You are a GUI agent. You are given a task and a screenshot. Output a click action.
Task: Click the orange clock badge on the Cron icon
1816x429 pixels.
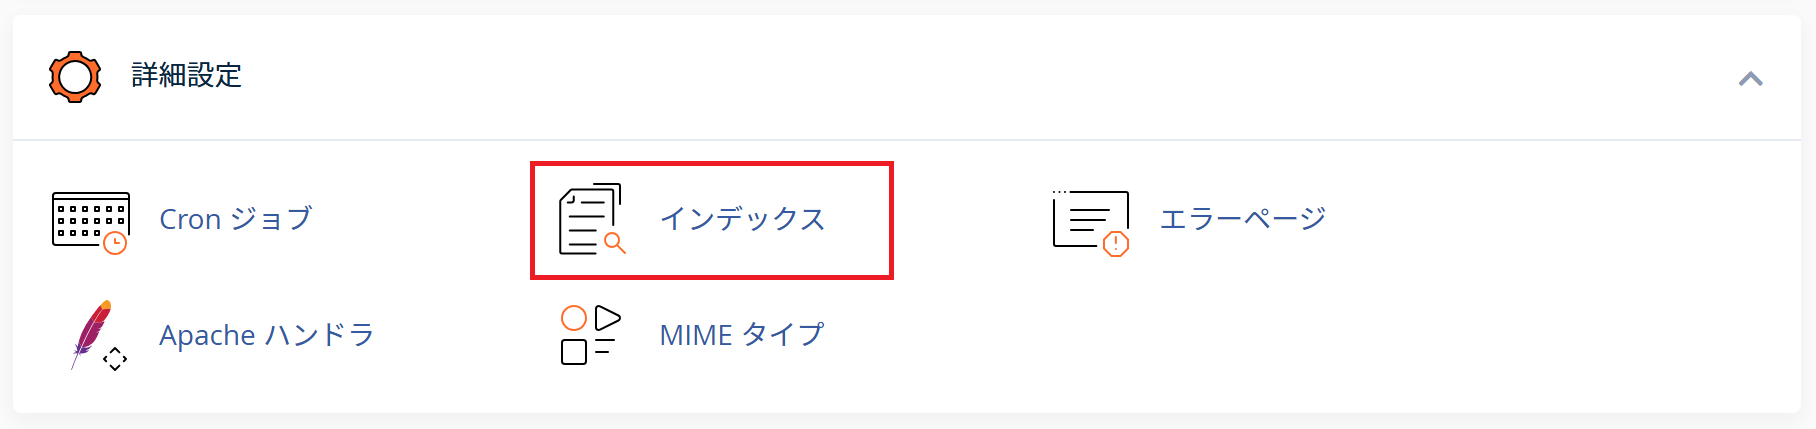tap(116, 243)
